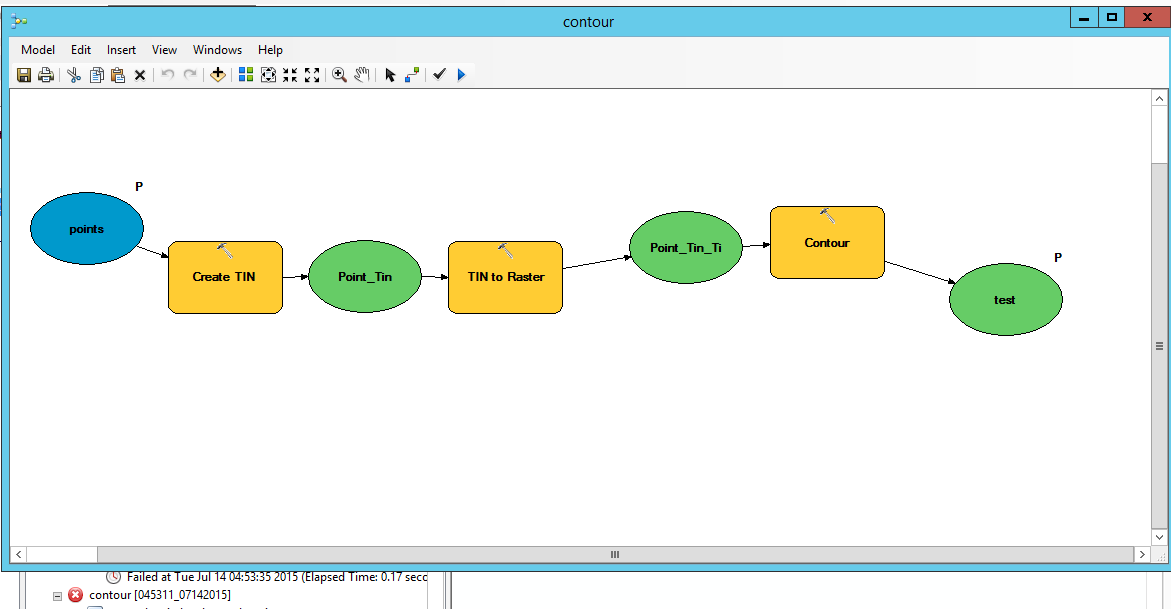Cut the selection with the scissors icon
Image resolution: width=1171 pixels, height=609 pixels.
pyautogui.click(x=74, y=75)
